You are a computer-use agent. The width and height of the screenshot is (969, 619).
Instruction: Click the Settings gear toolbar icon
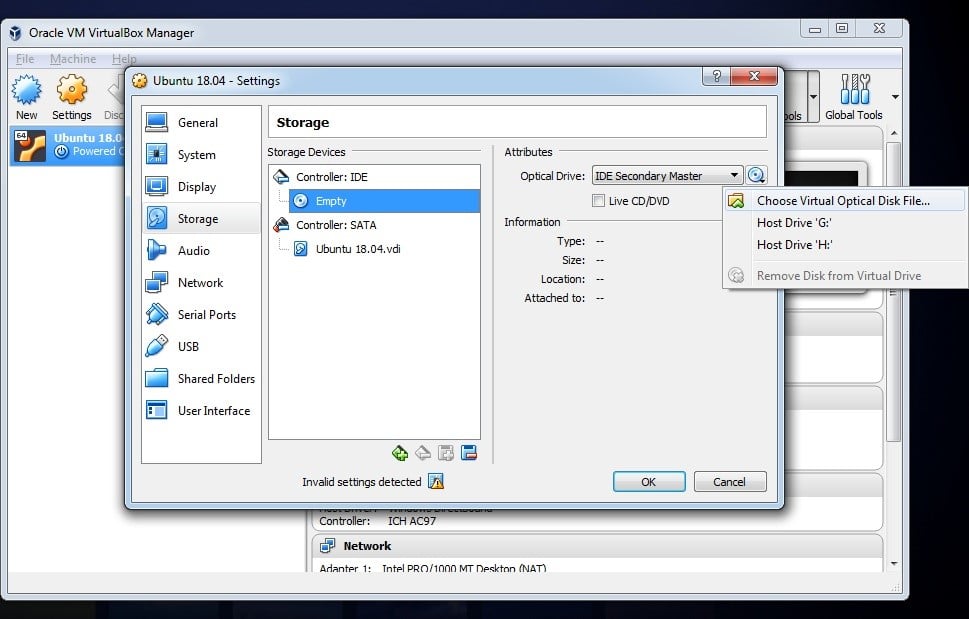point(72,97)
